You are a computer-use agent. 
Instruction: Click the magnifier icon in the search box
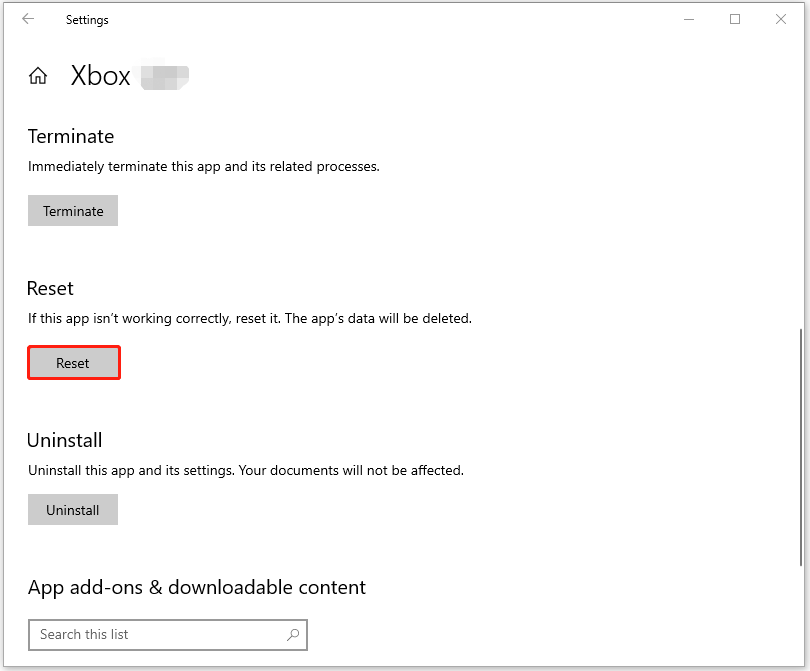click(293, 635)
